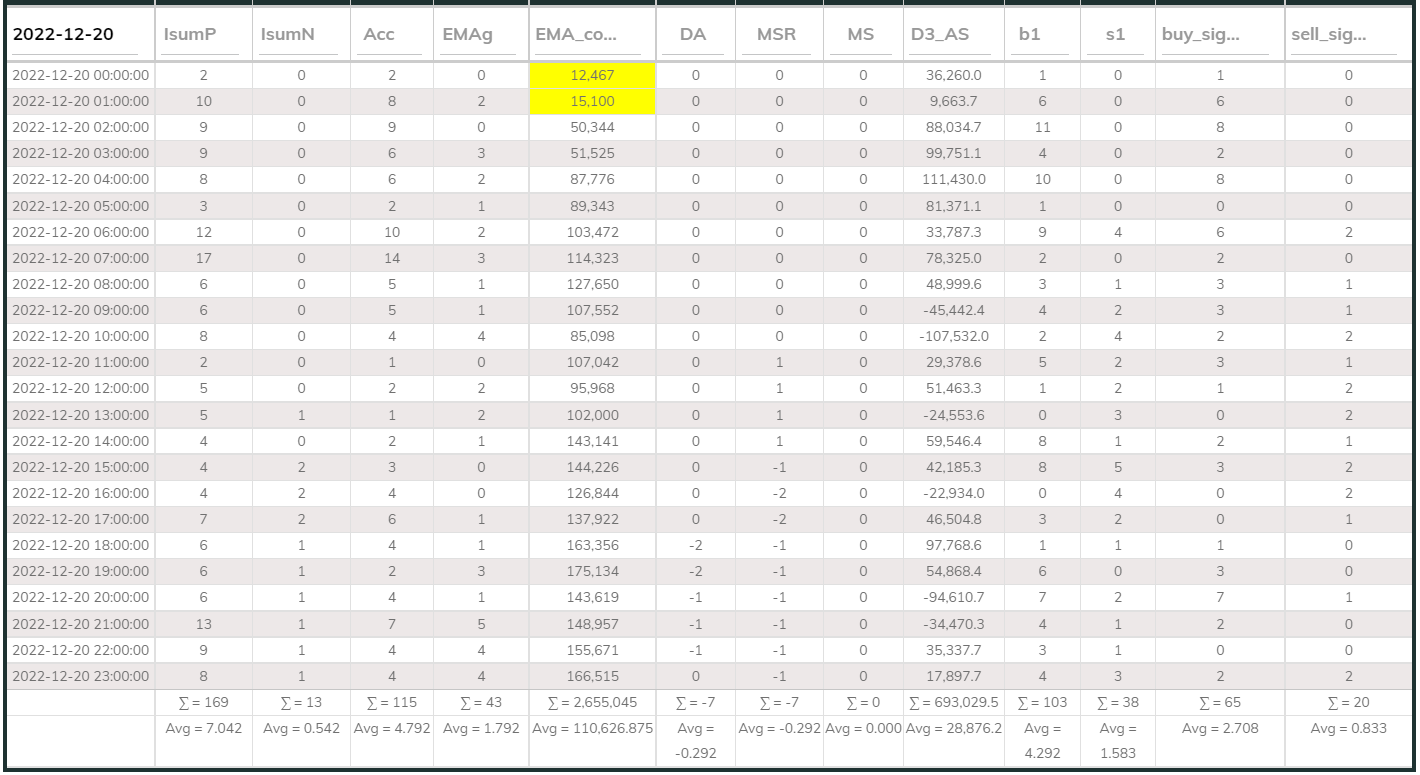Click the EMA_co value 175,134
1420x775 pixels.
click(x=592, y=571)
